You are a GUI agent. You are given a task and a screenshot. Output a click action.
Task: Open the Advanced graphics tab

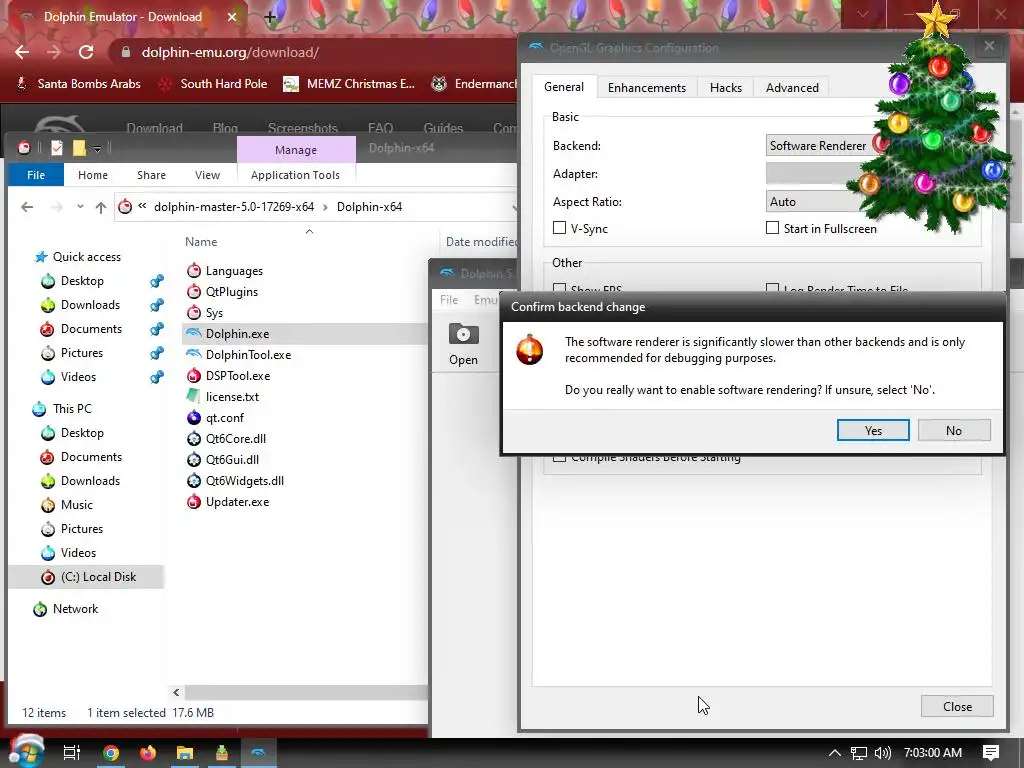(x=792, y=88)
